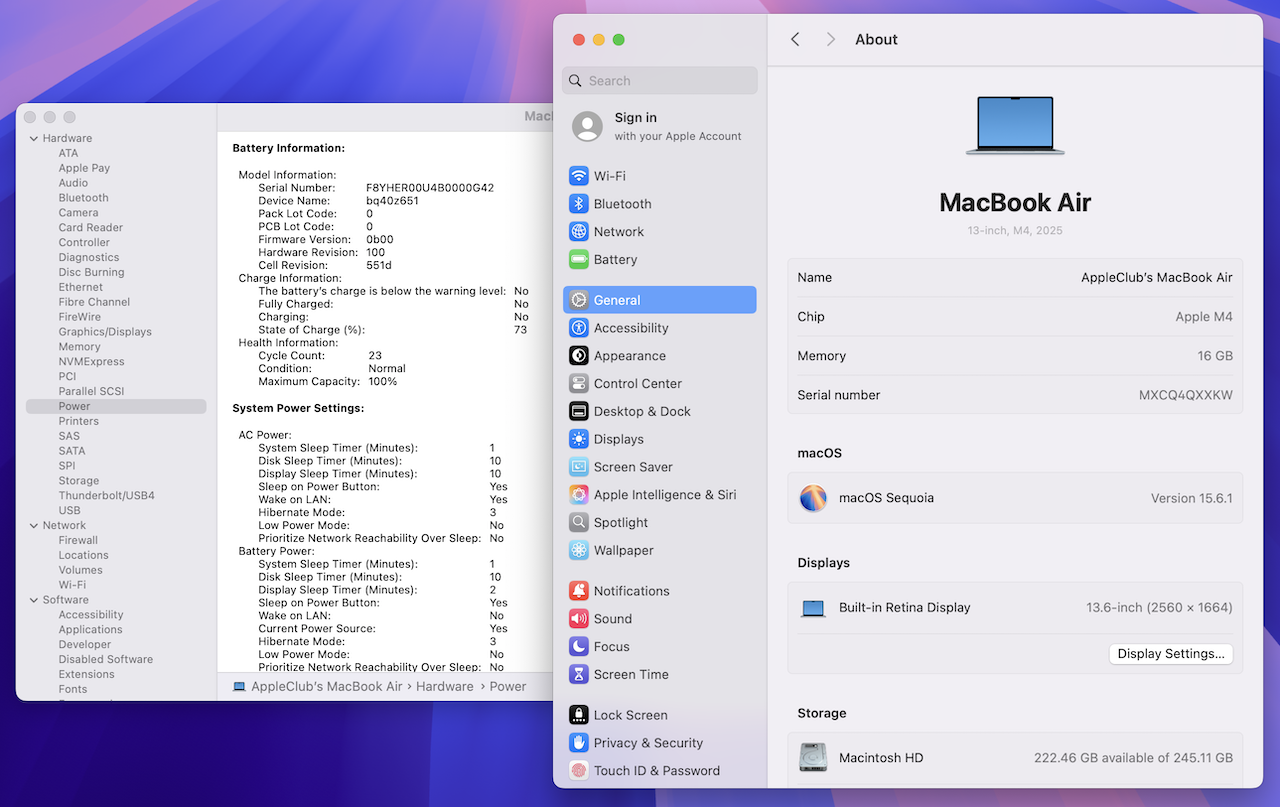Open Appearance settings
This screenshot has height=807, width=1280.
tap(660, 356)
